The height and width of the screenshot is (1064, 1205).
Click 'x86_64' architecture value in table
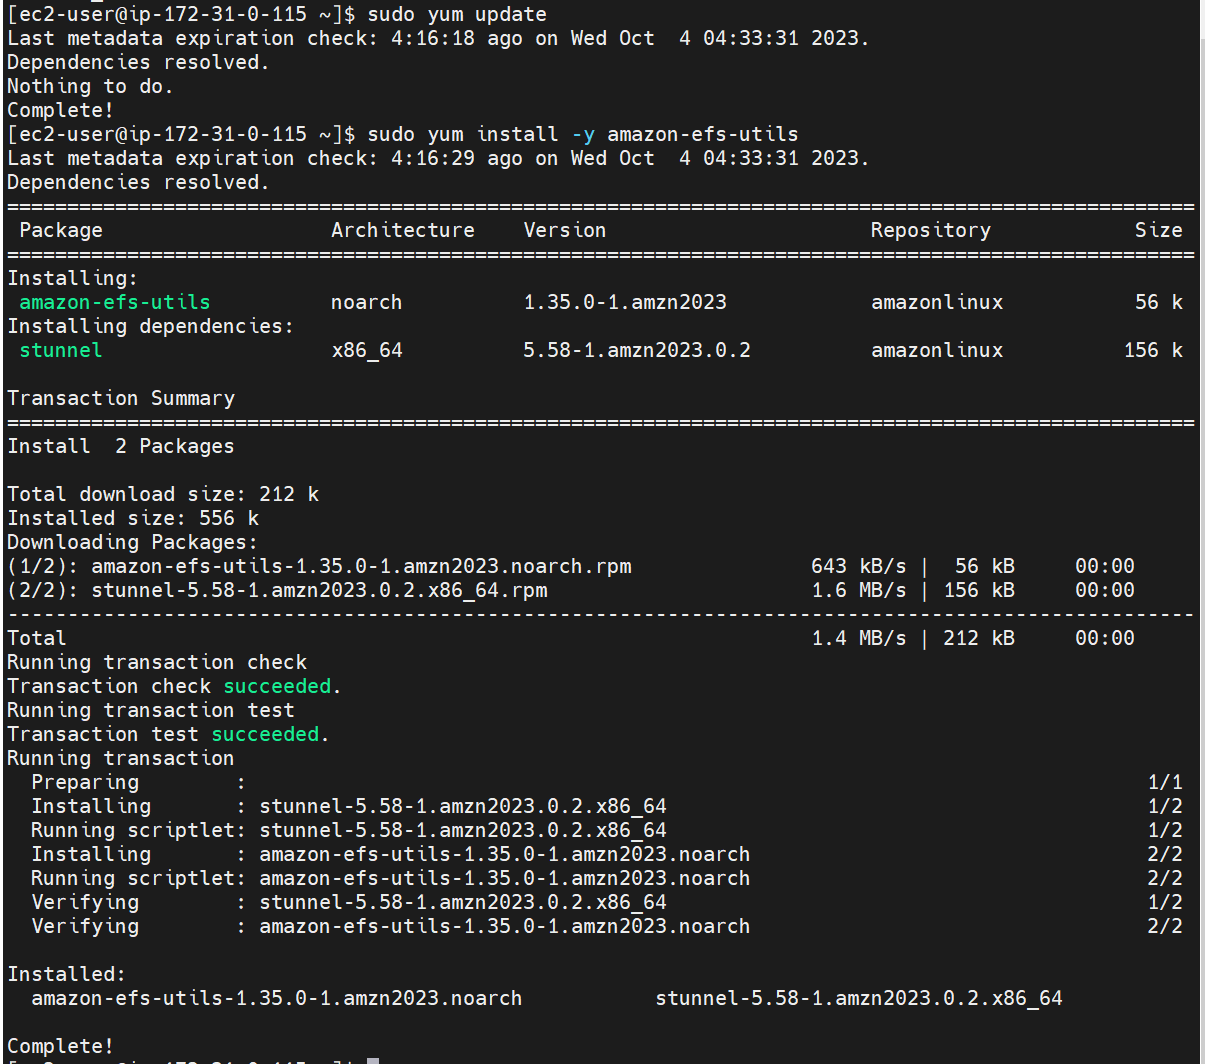click(x=367, y=351)
